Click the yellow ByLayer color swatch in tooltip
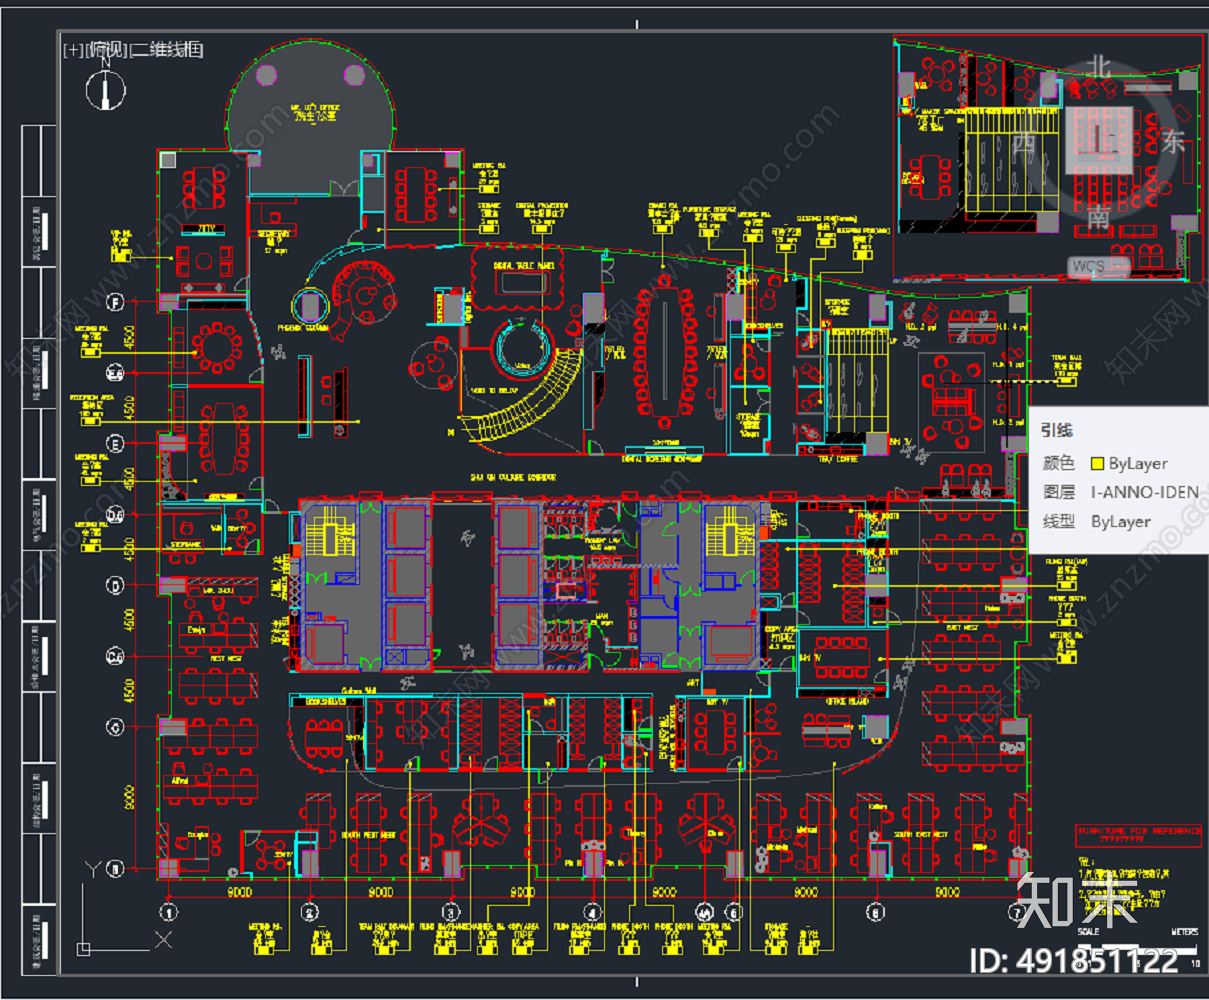Image resolution: width=1209 pixels, height=1000 pixels. (x=1097, y=464)
